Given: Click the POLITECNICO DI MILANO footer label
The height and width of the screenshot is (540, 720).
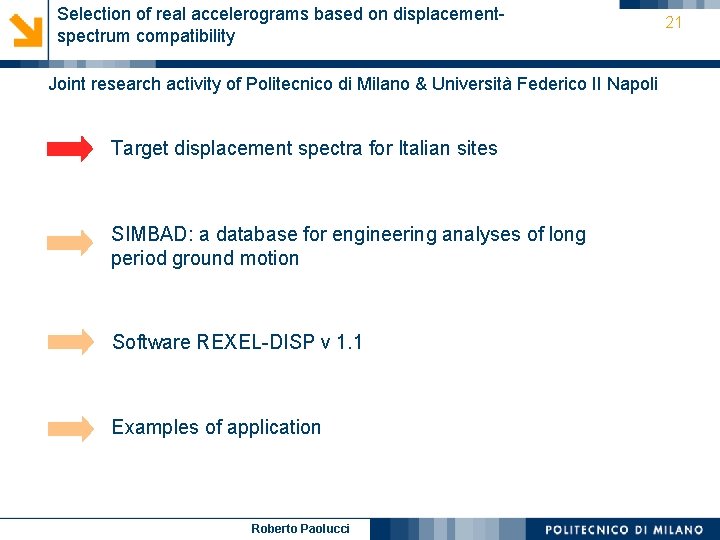Looking at the screenshot, I should [x=624, y=529].
